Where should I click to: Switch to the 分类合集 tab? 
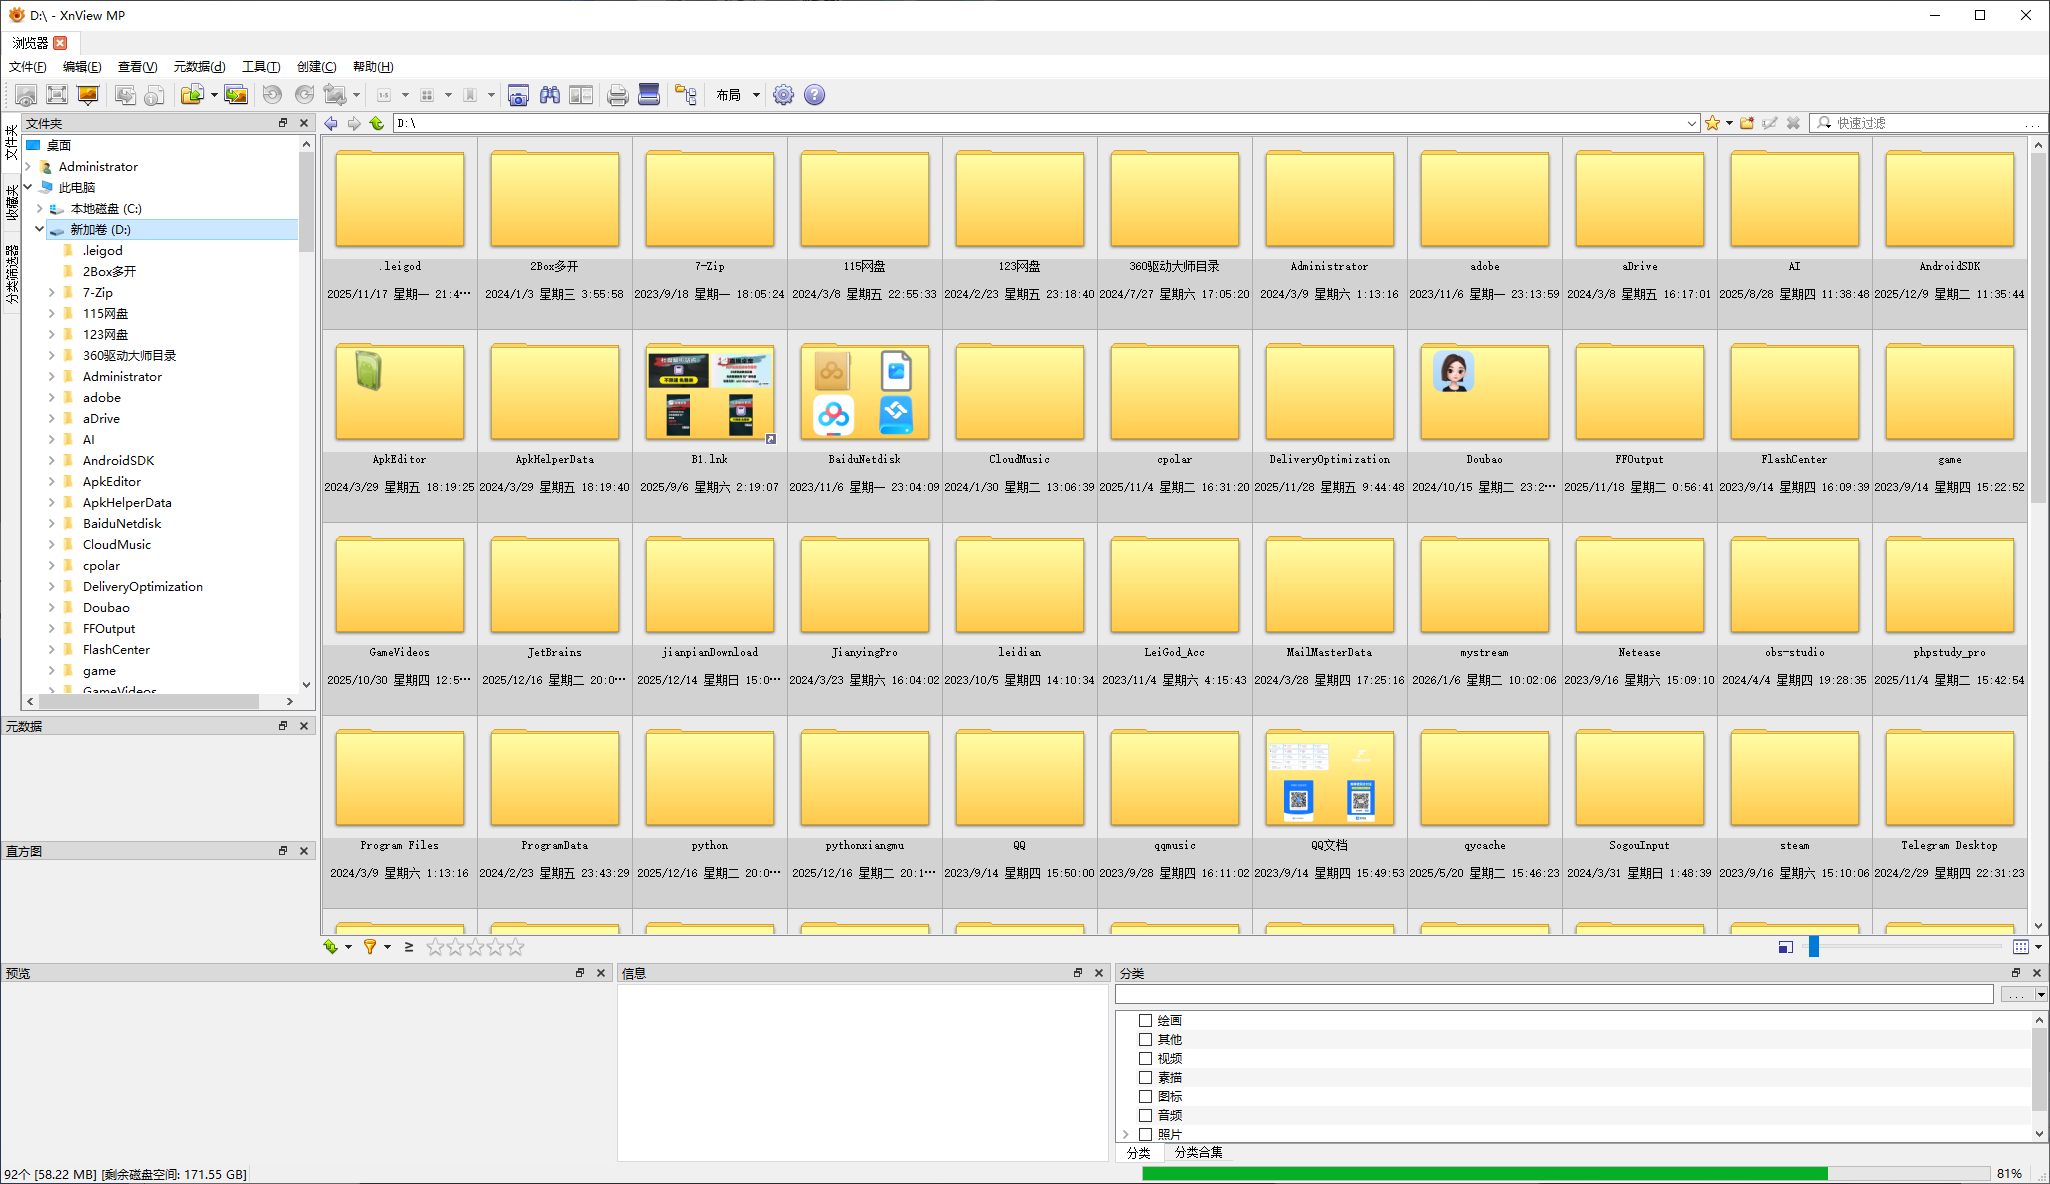pyautogui.click(x=1197, y=1152)
